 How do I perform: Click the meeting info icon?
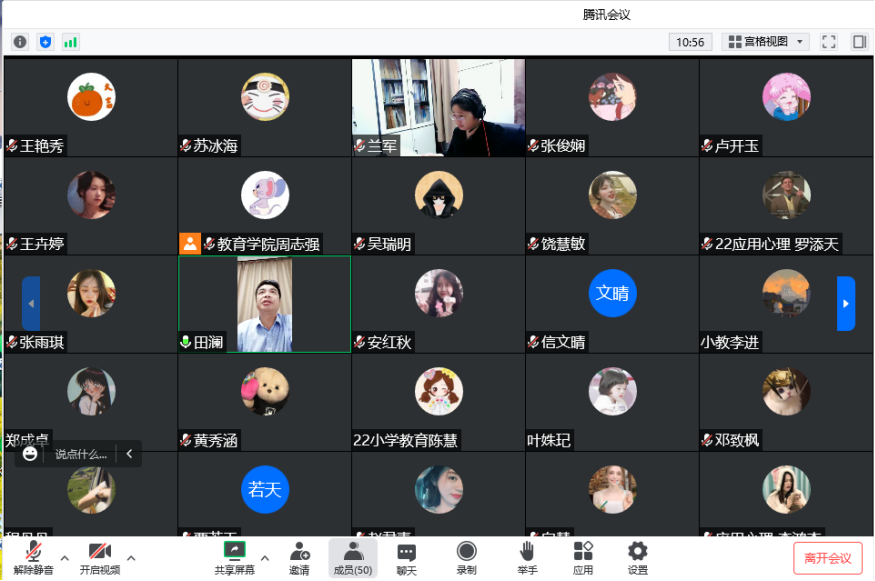(x=20, y=42)
